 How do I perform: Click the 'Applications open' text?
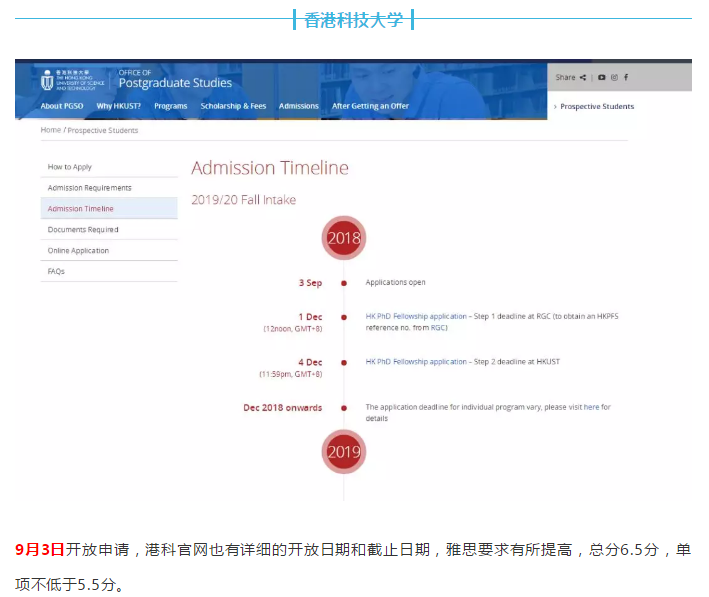click(395, 282)
